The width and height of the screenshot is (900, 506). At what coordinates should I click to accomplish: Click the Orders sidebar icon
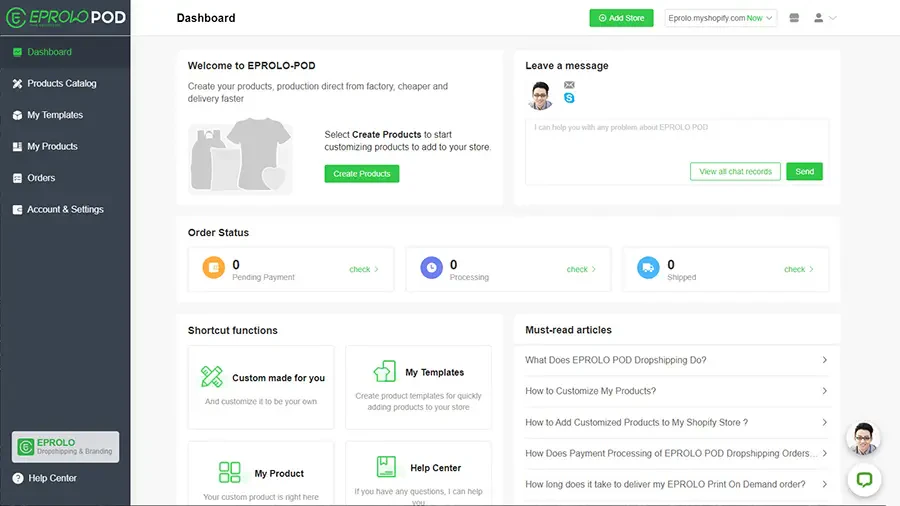tap(17, 178)
